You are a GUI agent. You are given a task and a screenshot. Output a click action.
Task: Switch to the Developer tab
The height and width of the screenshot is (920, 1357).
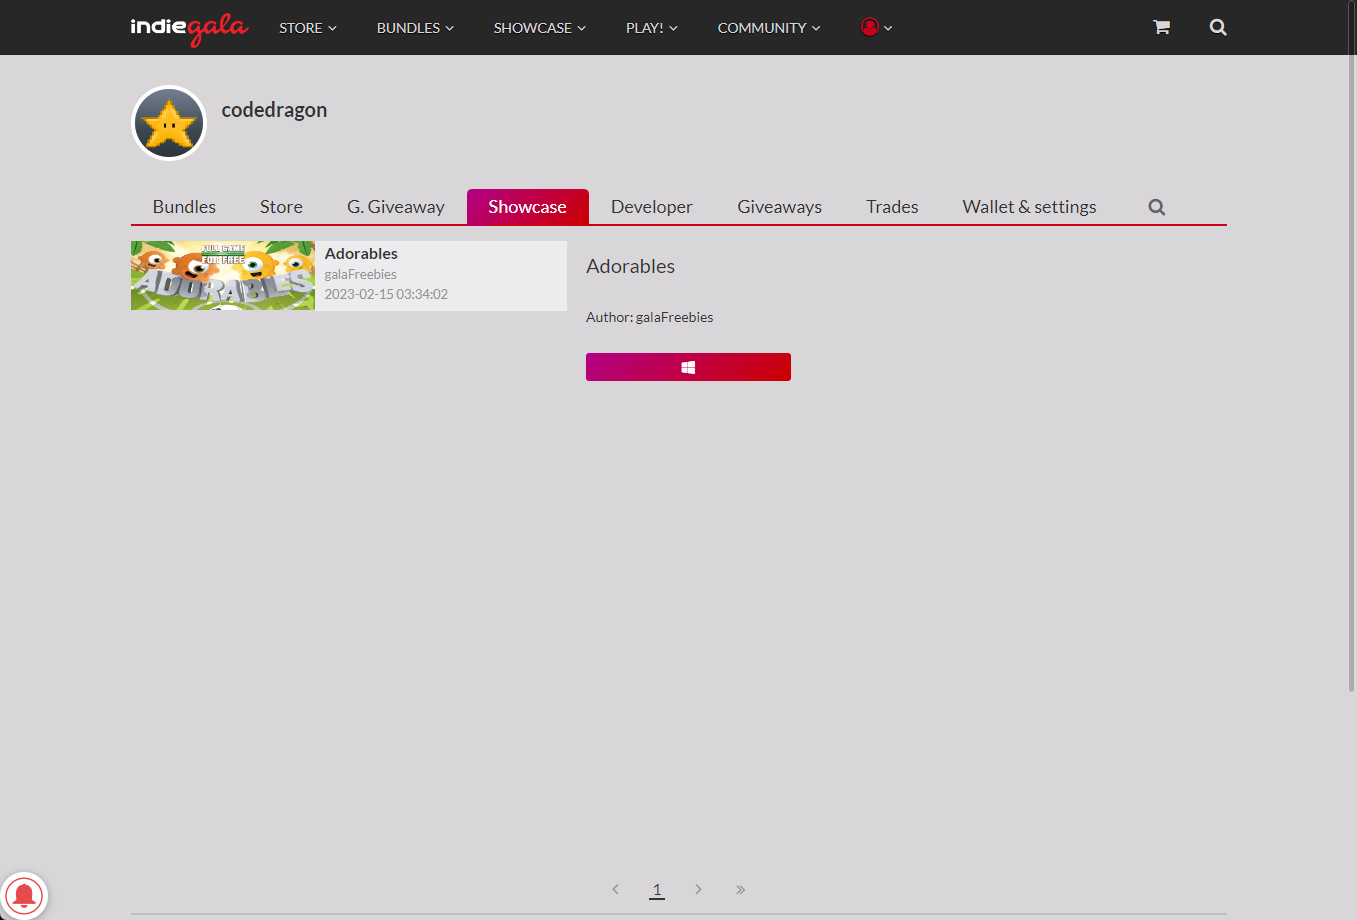click(x=652, y=207)
